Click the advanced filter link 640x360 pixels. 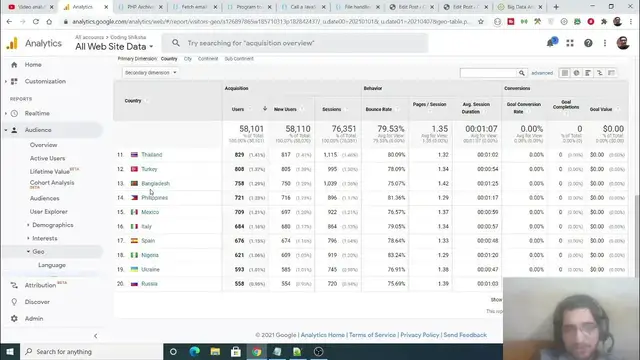coord(542,73)
